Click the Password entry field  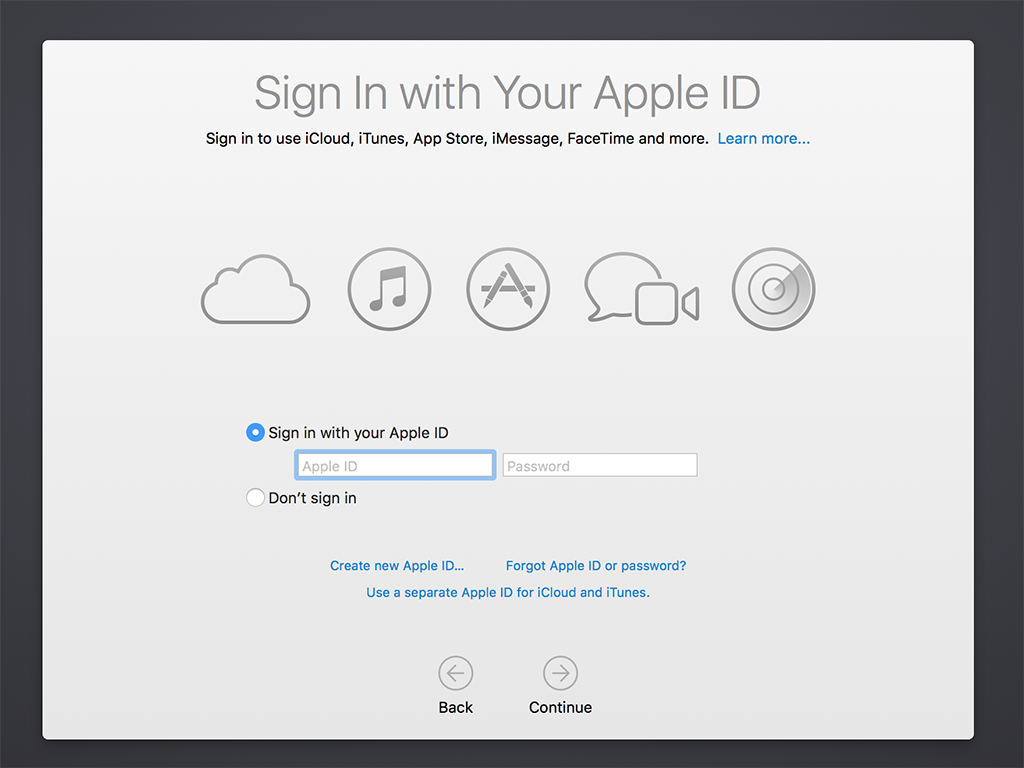coord(599,464)
